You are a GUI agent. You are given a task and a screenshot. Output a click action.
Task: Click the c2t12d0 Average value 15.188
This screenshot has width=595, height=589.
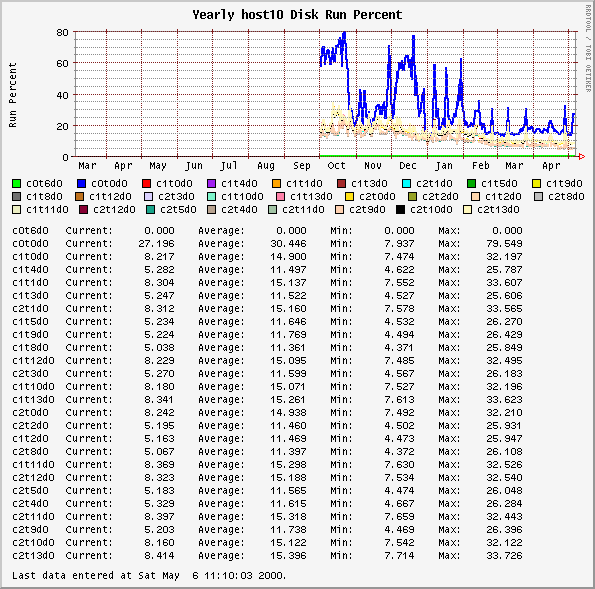(288, 477)
